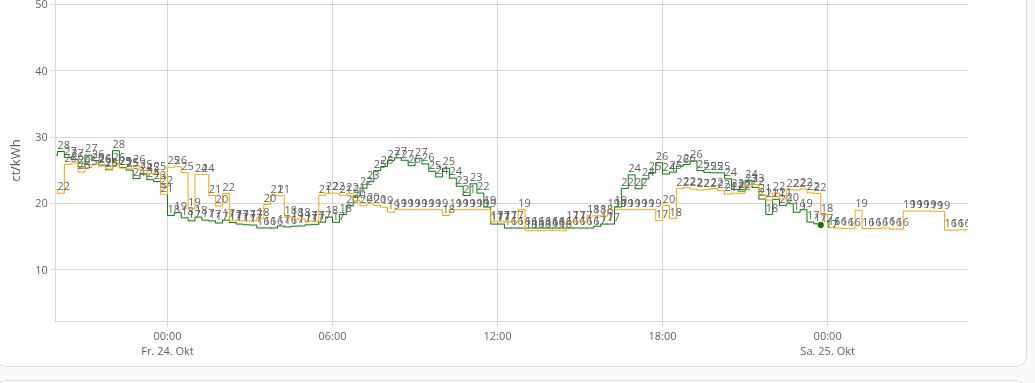Click the 00:00 label above Sa. 25. Okt
1035x383 pixels.
827,336
